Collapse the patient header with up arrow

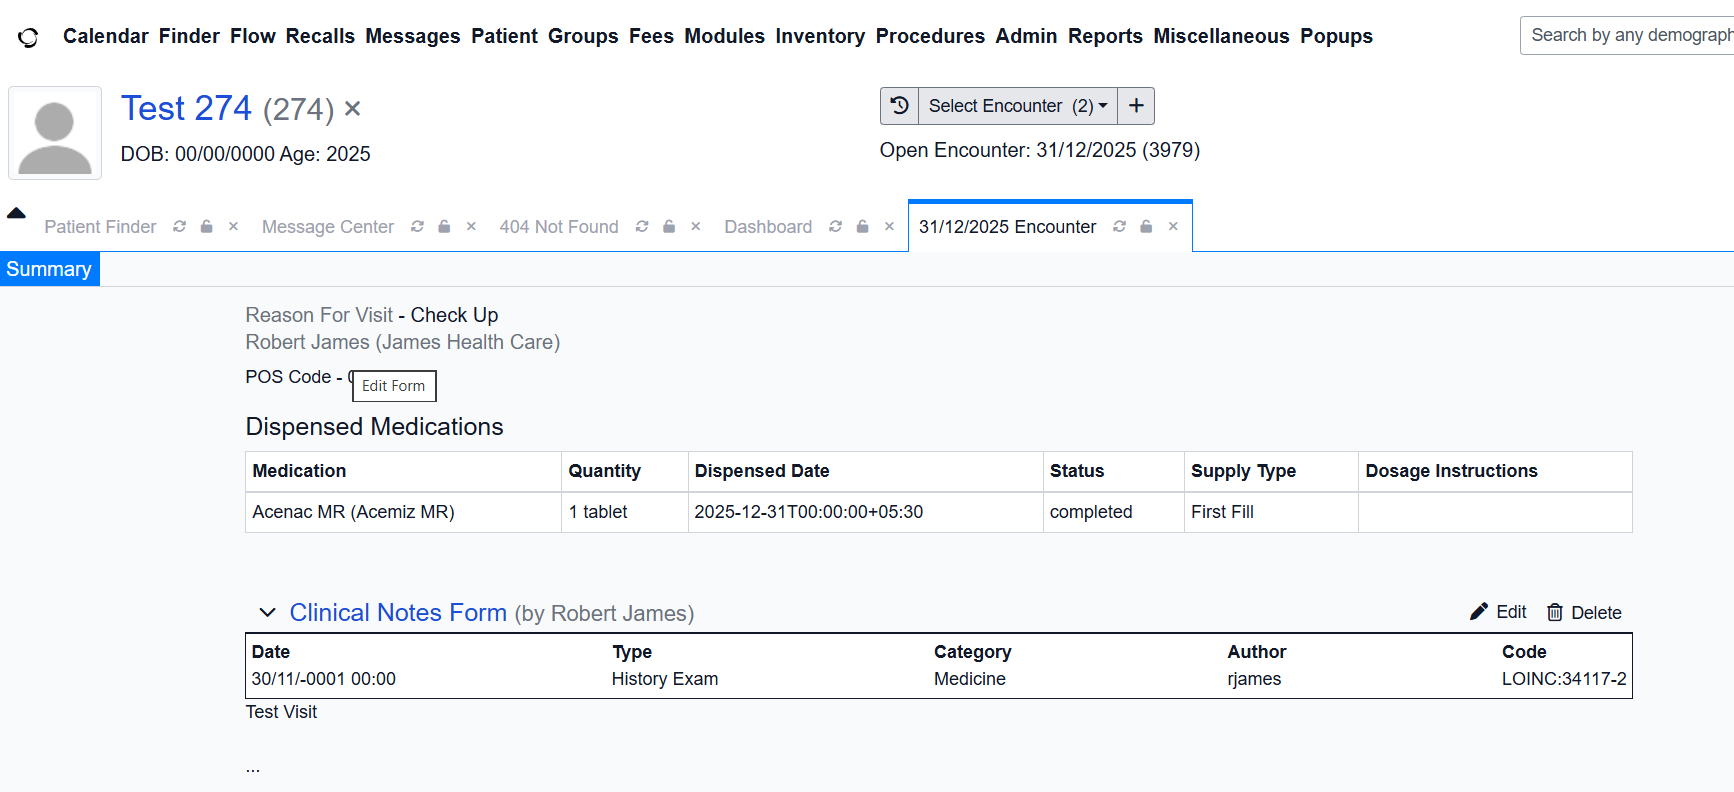(16, 213)
